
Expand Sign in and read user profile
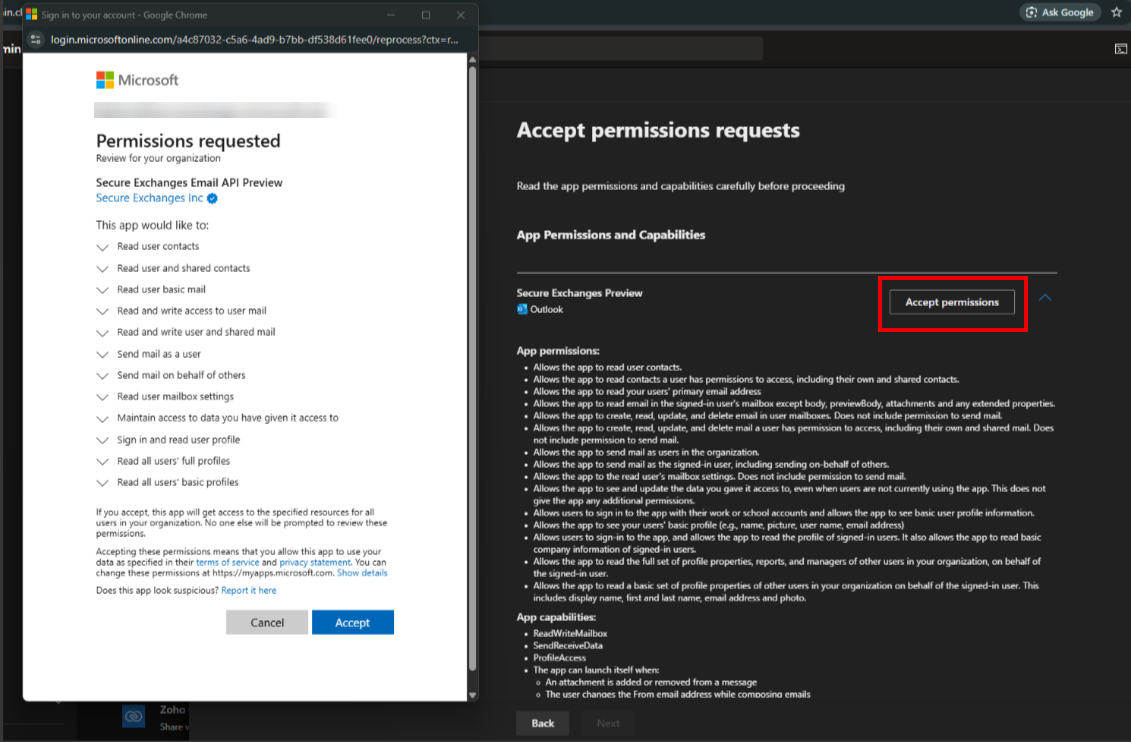tap(102, 440)
